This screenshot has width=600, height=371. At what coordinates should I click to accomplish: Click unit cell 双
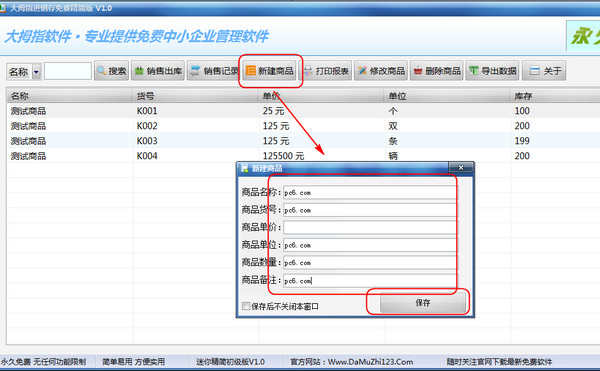tap(393, 126)
